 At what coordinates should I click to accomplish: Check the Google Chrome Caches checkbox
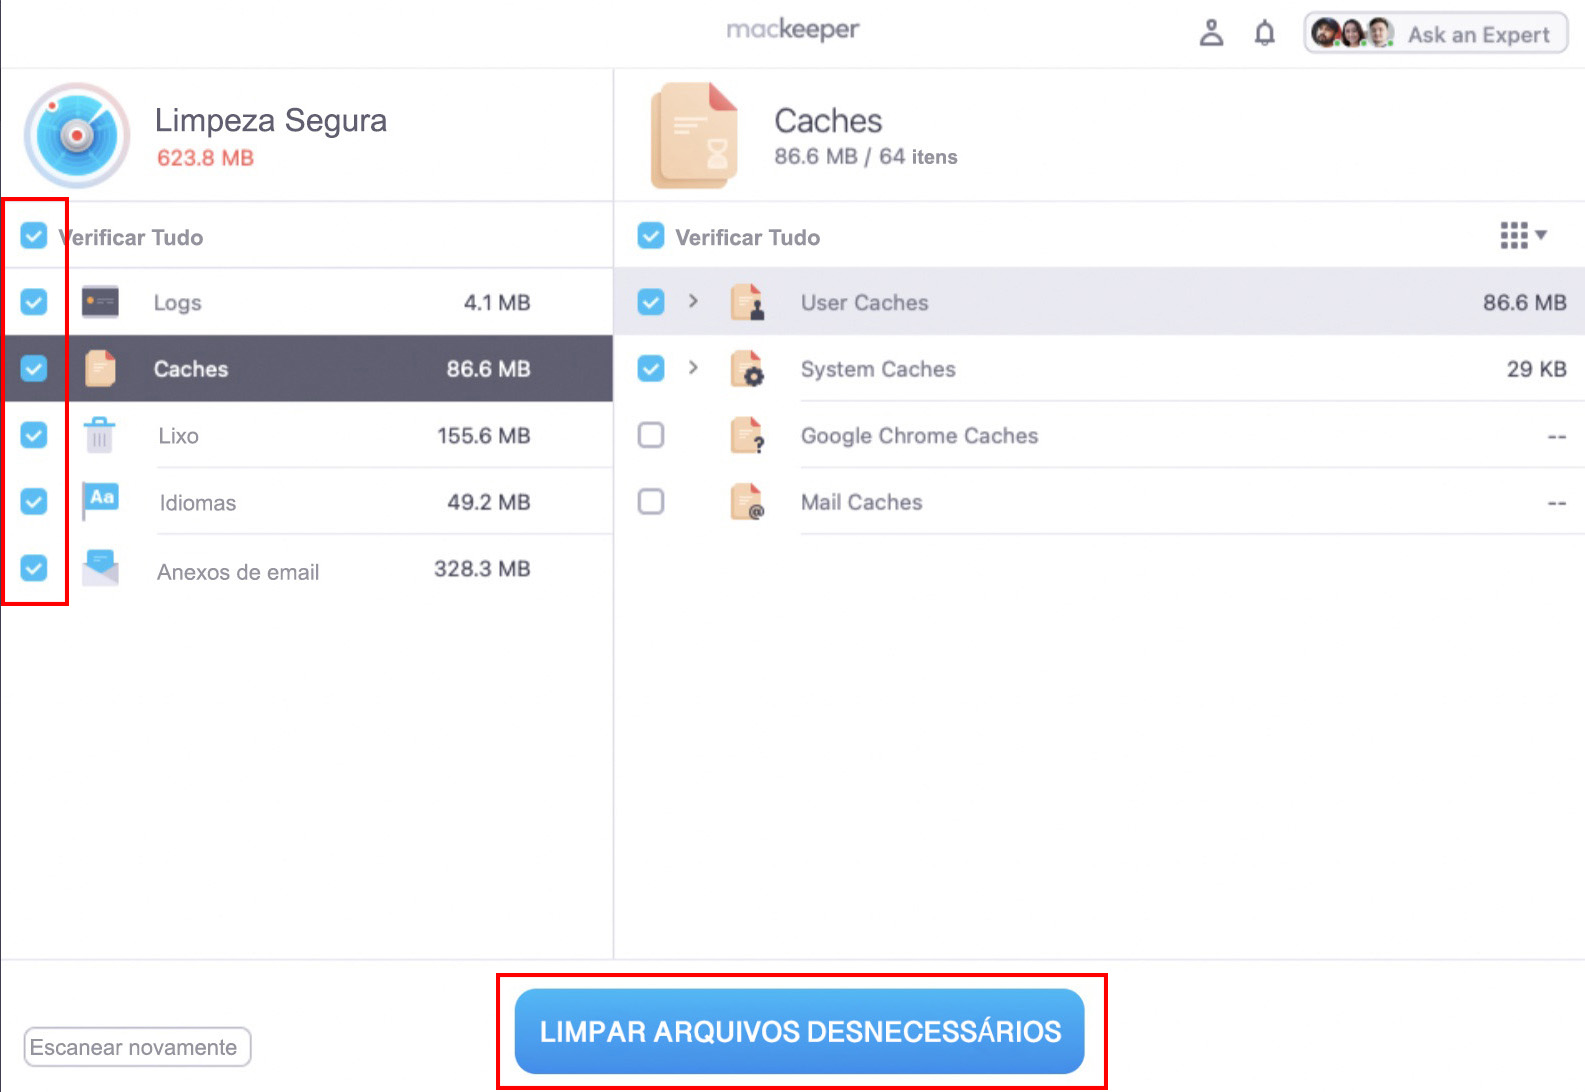[x=651, y=435]
